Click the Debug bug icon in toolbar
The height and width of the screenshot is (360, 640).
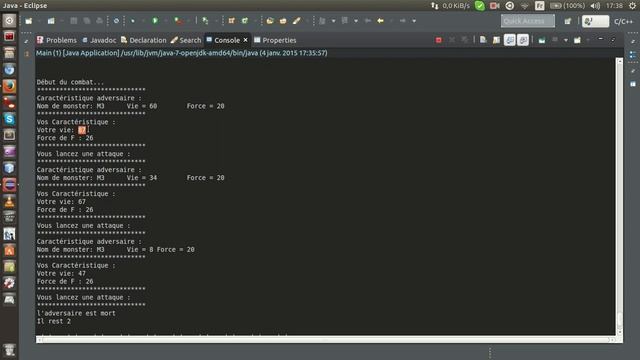pos(133,20)
